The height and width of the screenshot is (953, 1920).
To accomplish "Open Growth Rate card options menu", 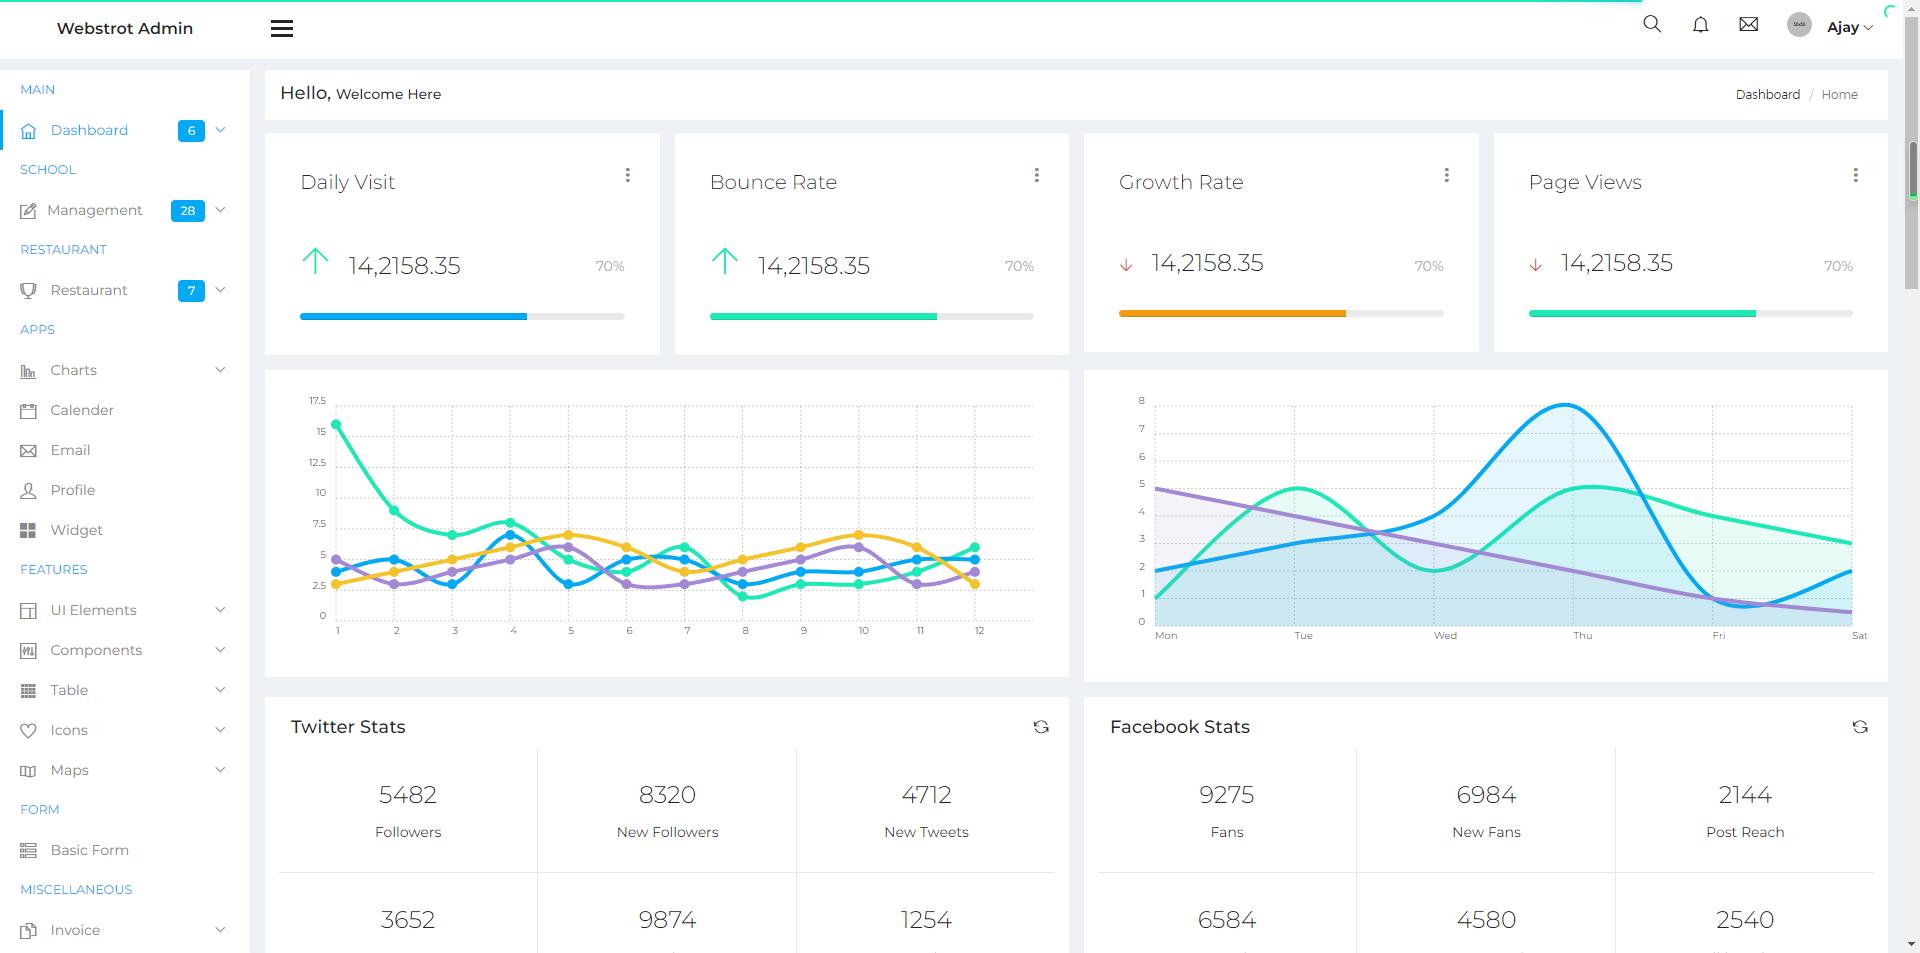I will [1446, 175].
